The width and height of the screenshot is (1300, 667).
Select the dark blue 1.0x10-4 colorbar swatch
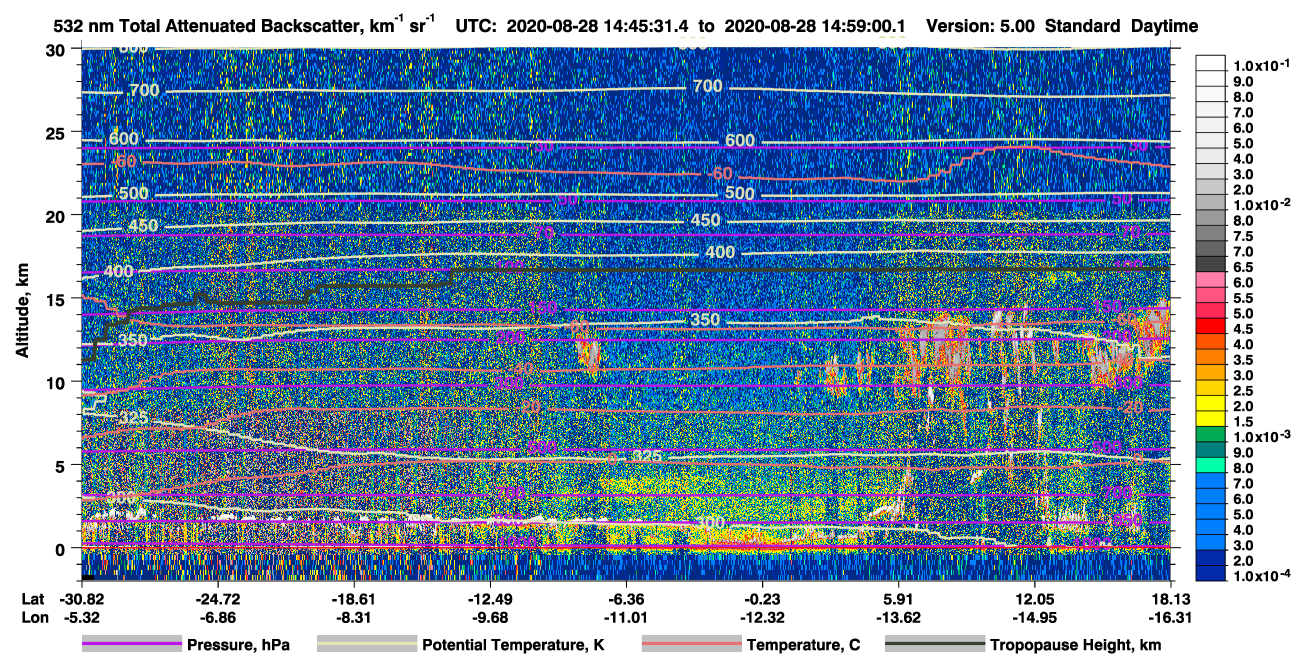1213,572
